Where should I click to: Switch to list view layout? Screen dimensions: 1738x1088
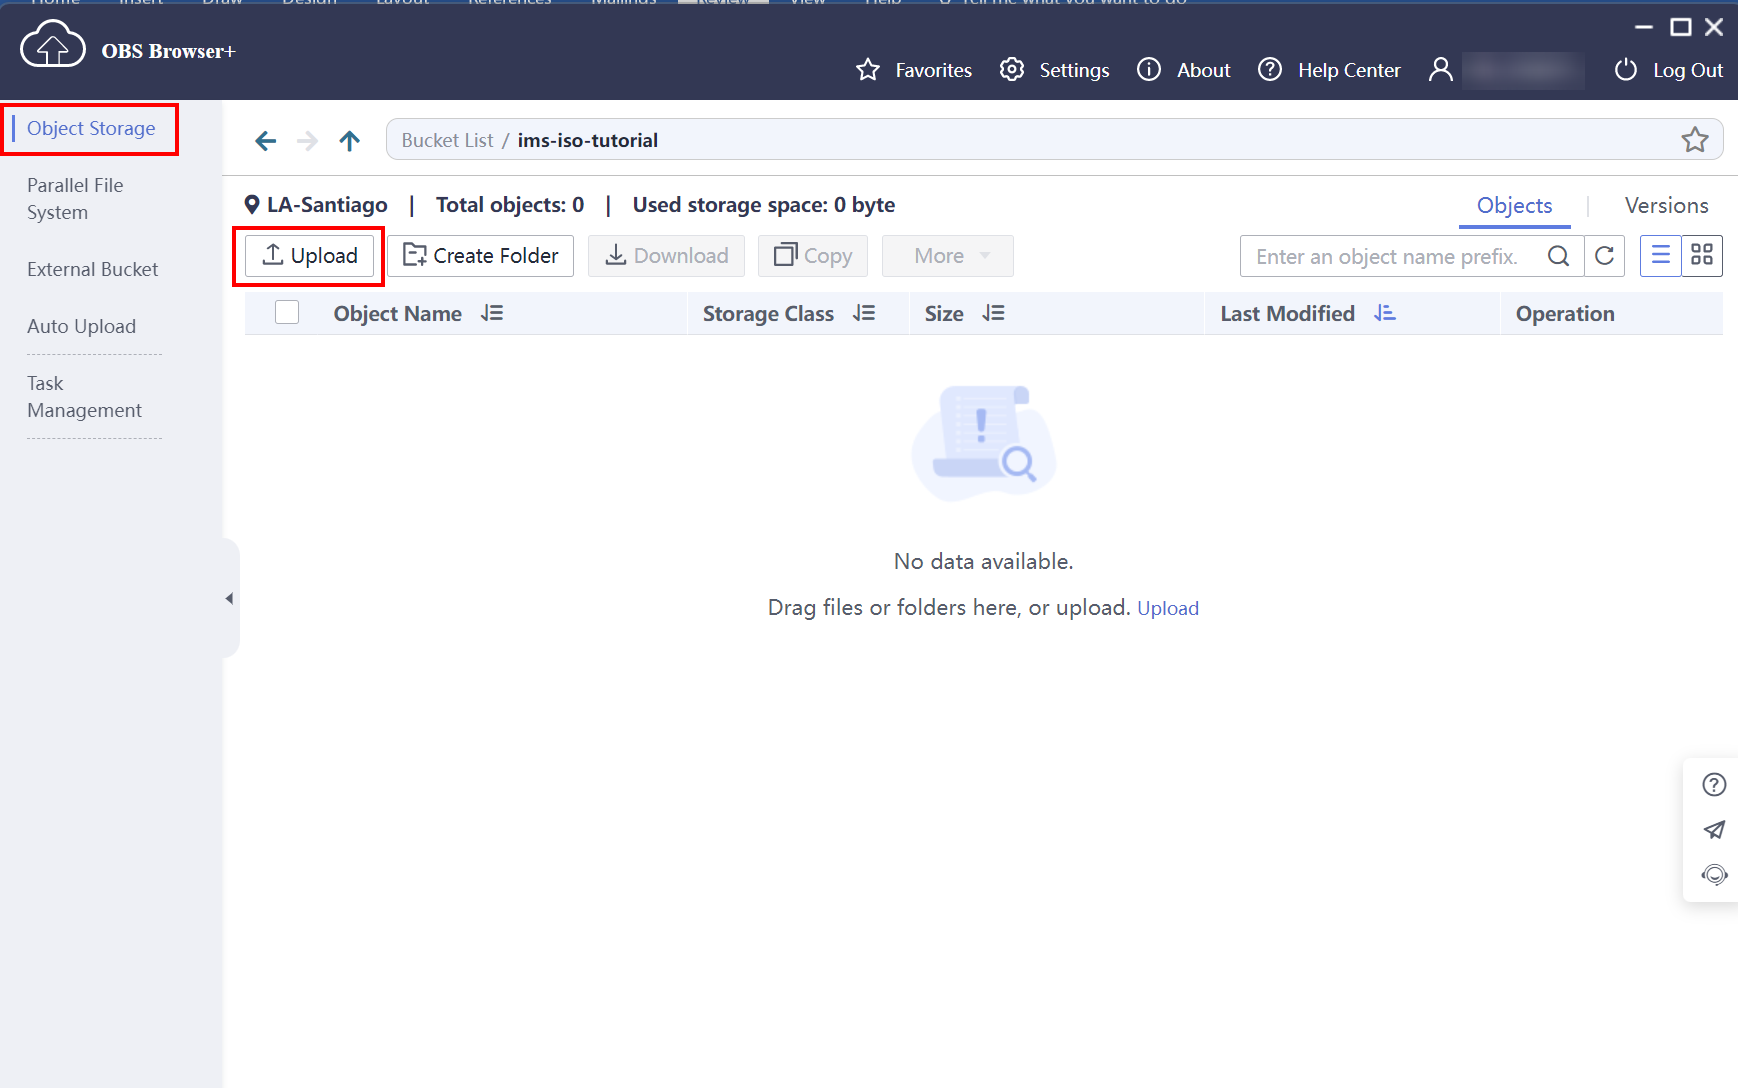tap(1660, 256)
